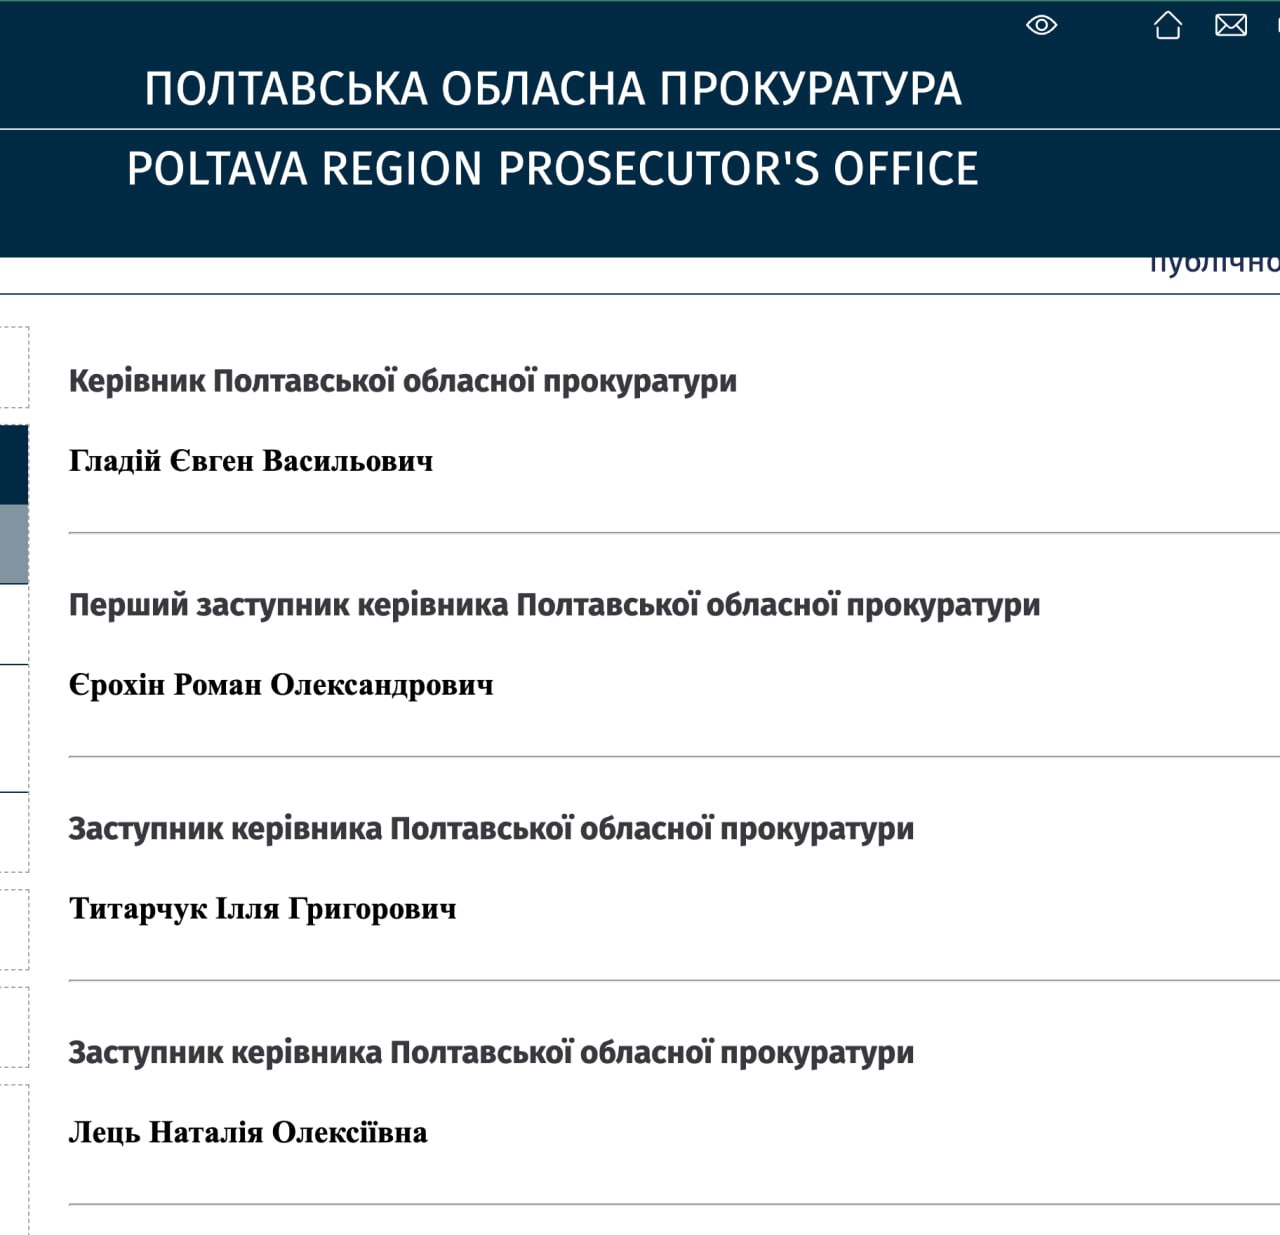This screenshot has width=1280, height=1235.
Task: Click POLTAVA REGION PROSECUTOR'S OFFICE title
Action: point(553,169)
